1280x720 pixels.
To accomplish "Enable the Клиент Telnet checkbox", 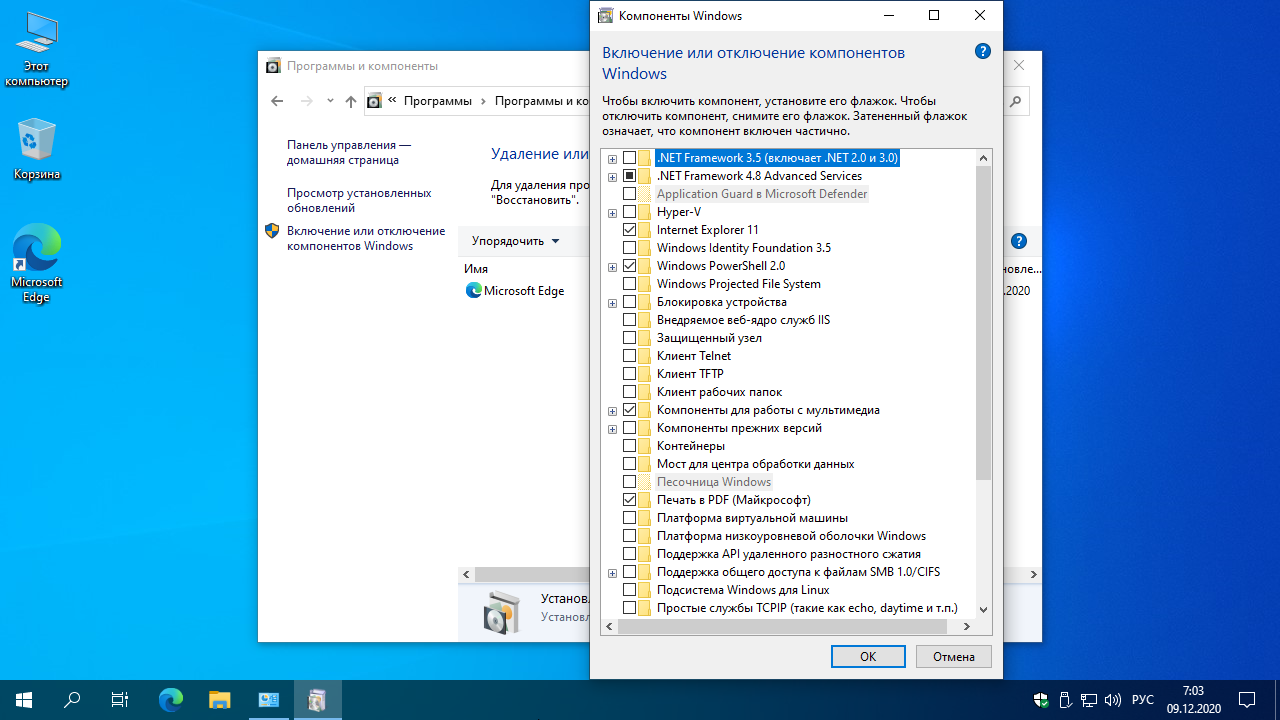I will point(629,356).
